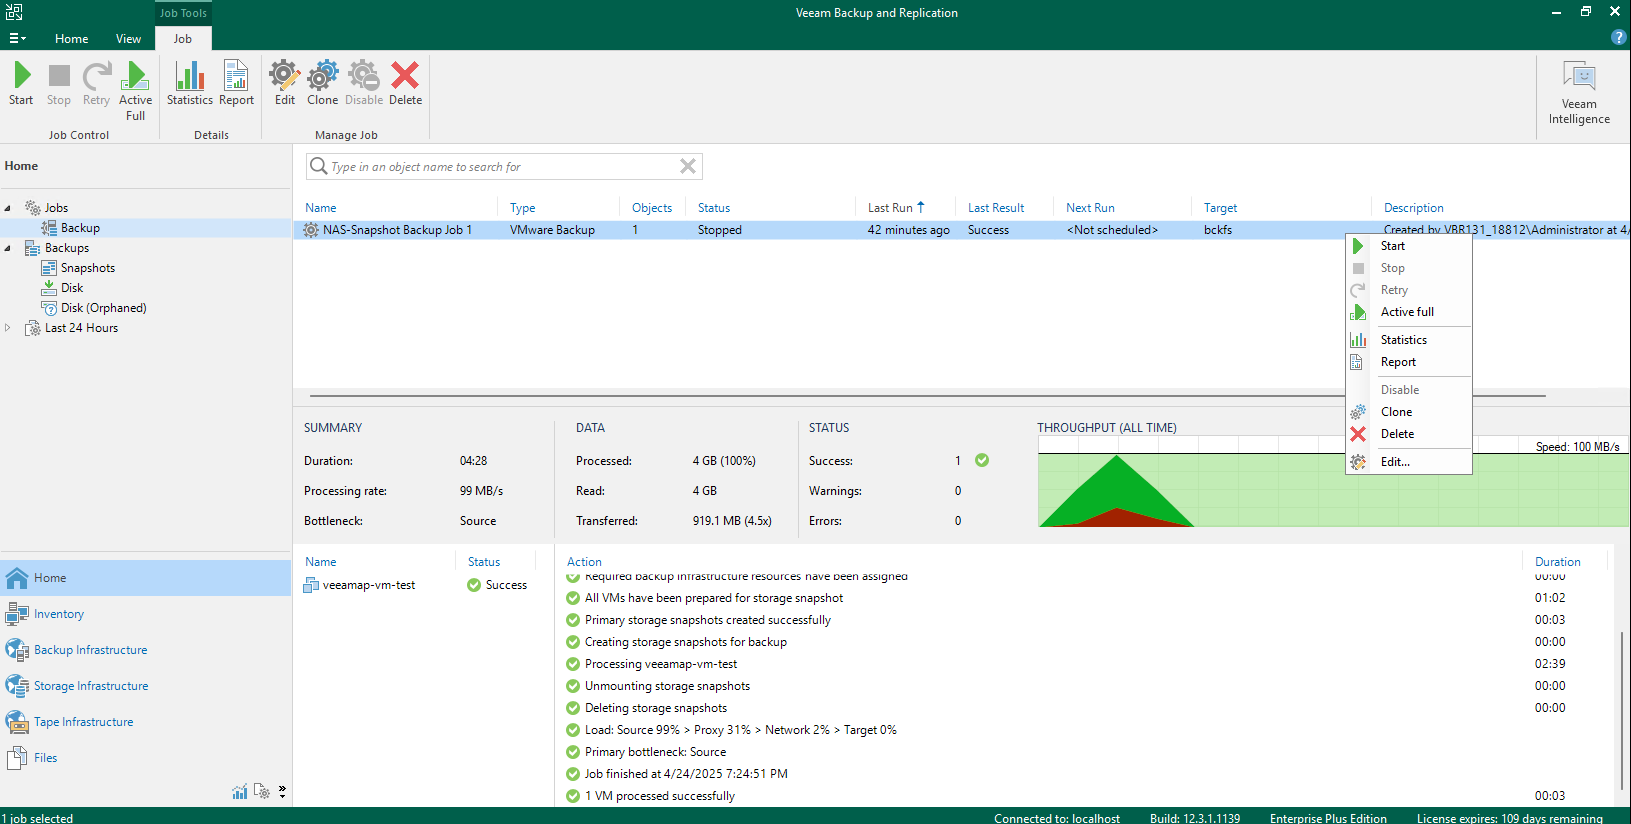Image resolution: width=1631 pixels, height=824 pixels.
Task: Click the Edit gear in ribbon
Action: (285, 84)
